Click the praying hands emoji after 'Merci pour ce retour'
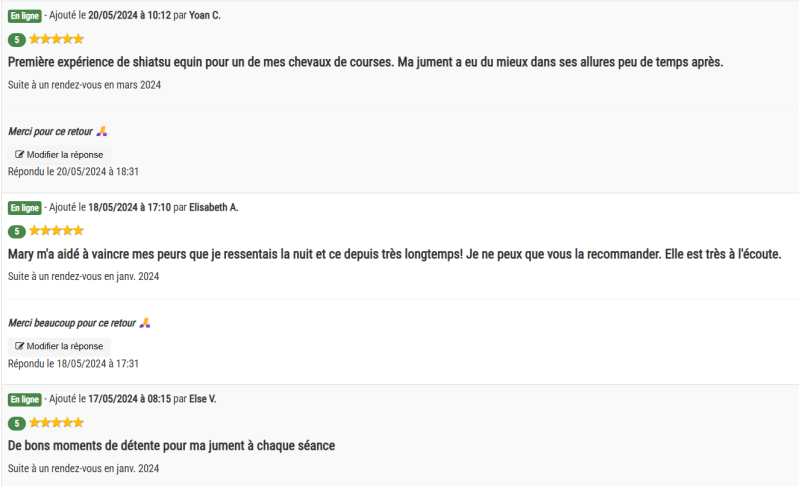 (102, 131)
